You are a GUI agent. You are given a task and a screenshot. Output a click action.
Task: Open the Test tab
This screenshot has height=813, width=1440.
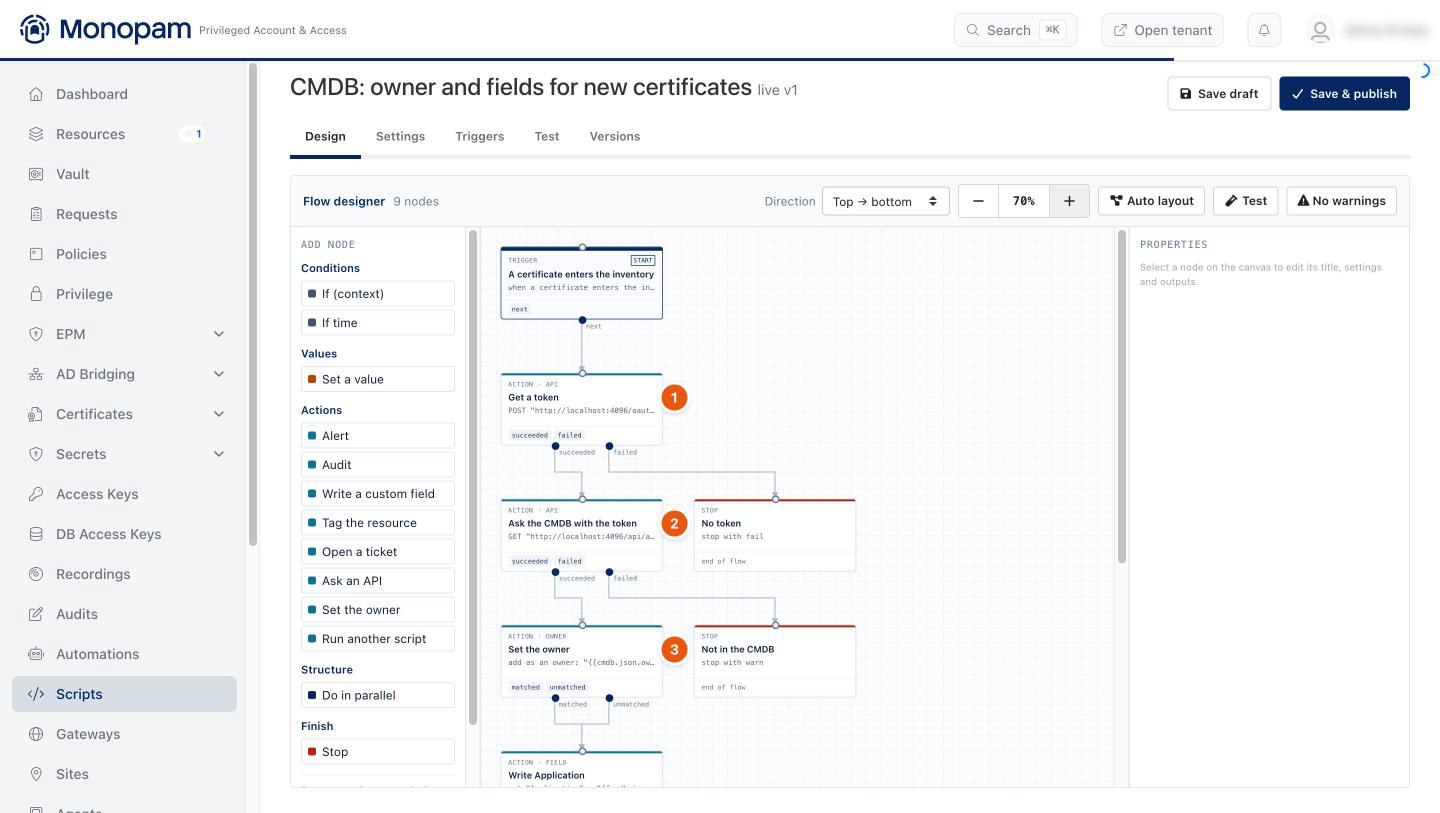point(546,136)
